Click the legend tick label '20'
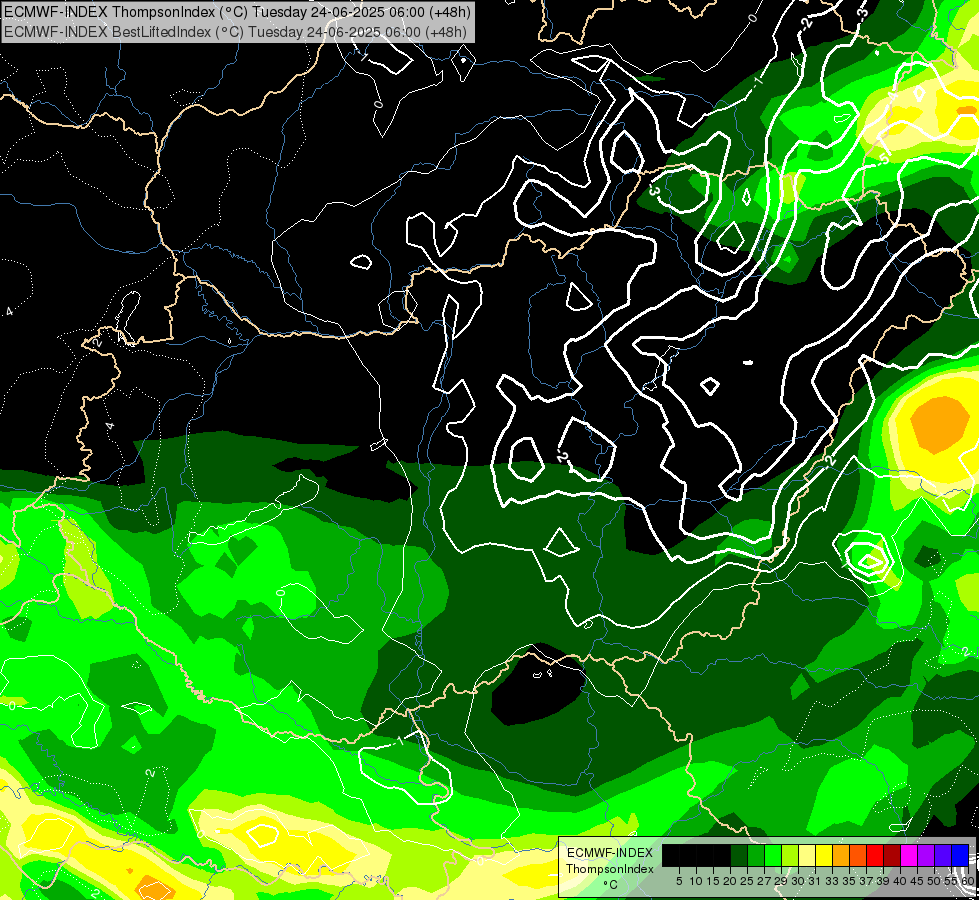Viewport: 979px width, 900px height. tap(730, 881)
